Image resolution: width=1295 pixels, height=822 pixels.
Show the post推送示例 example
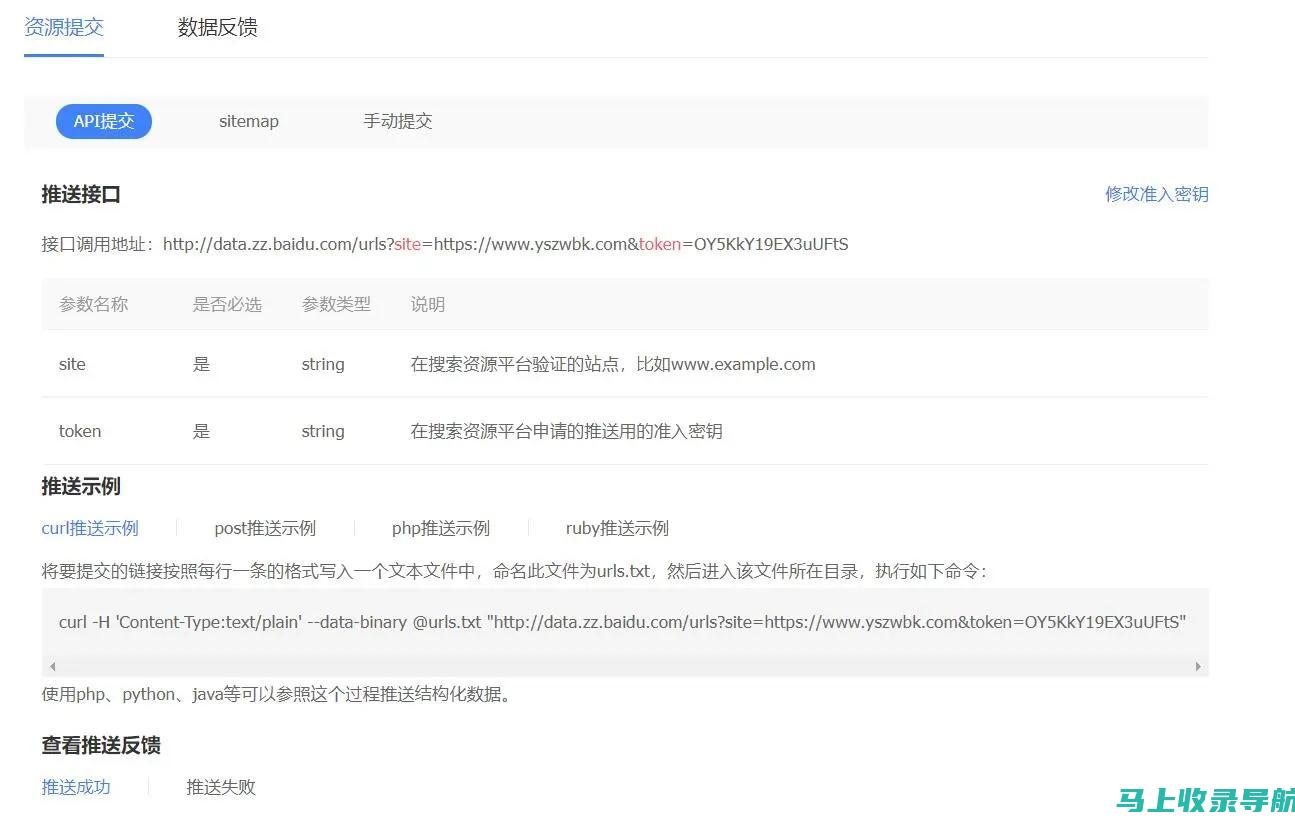(265, 528)
